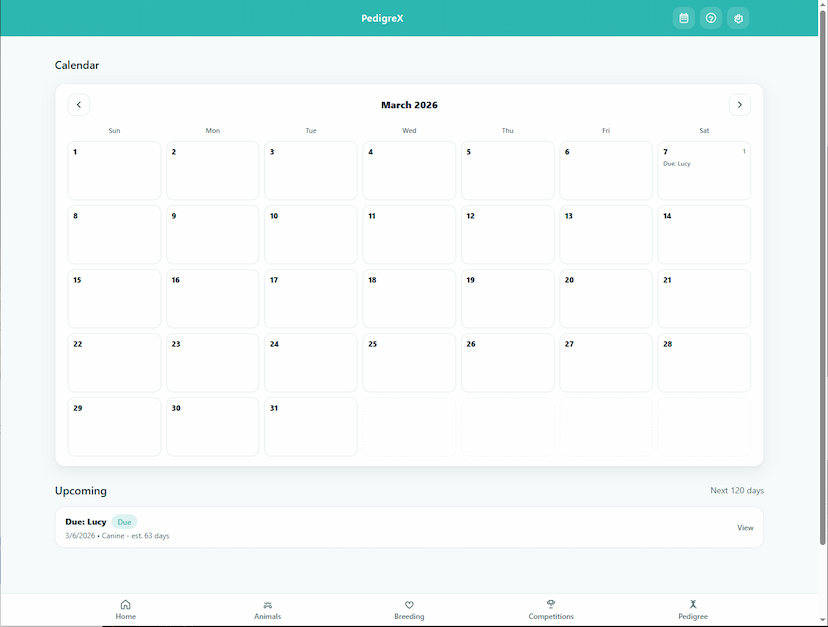Open the calendar icon in the top bar
Screen dimensions: 828x627
pos(683,17)
